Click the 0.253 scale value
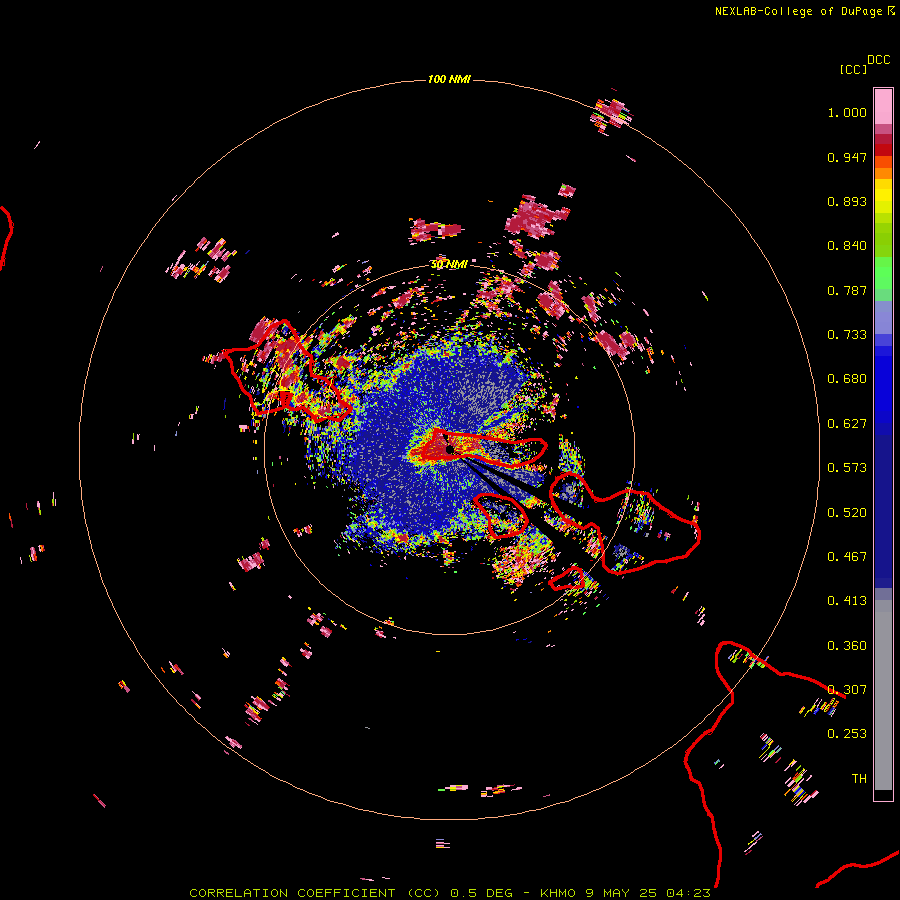The height and width of the screenshot is (900, 900). point(847,734)
